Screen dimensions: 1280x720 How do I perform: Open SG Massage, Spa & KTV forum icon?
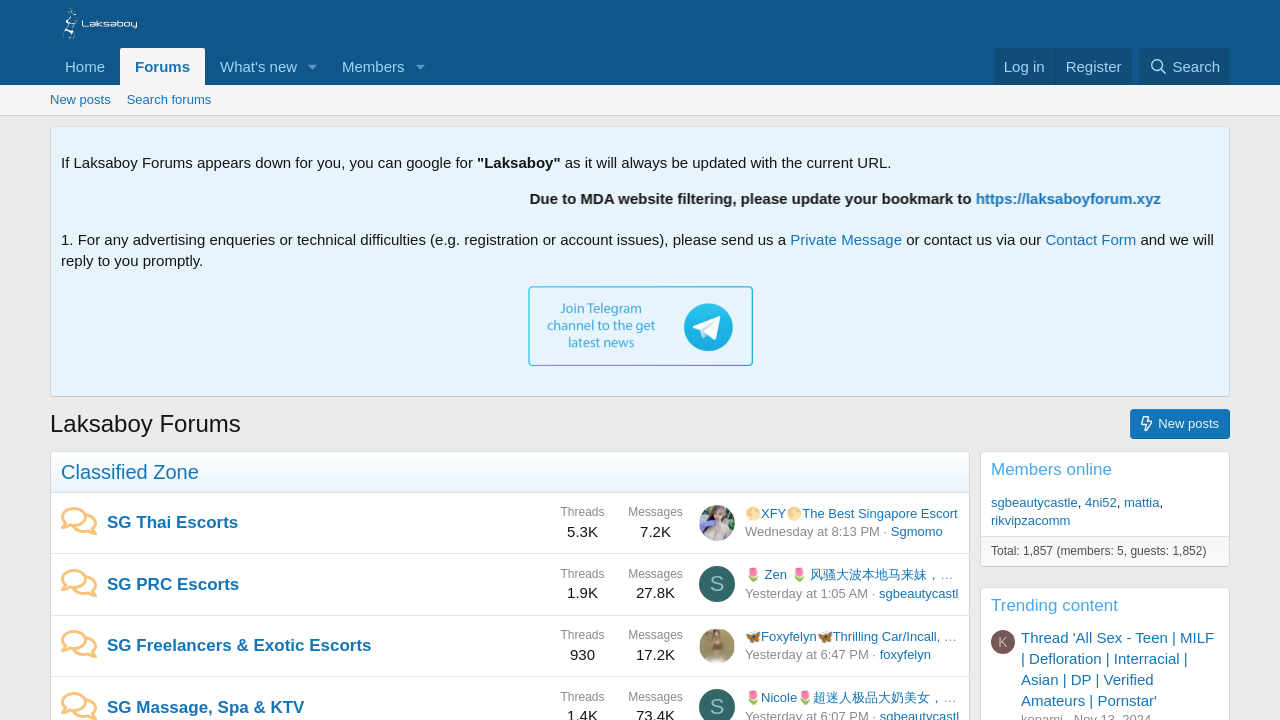tap(79, 706)
